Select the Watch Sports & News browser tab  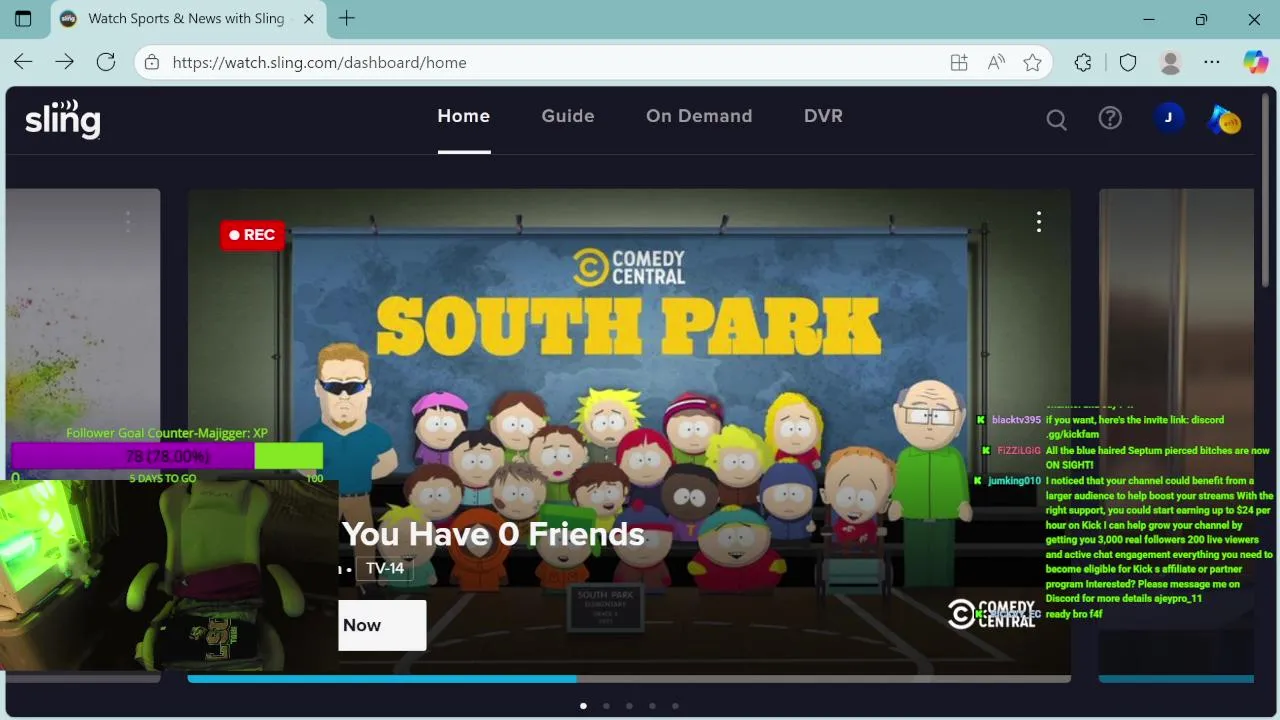[x=186, y=19]
